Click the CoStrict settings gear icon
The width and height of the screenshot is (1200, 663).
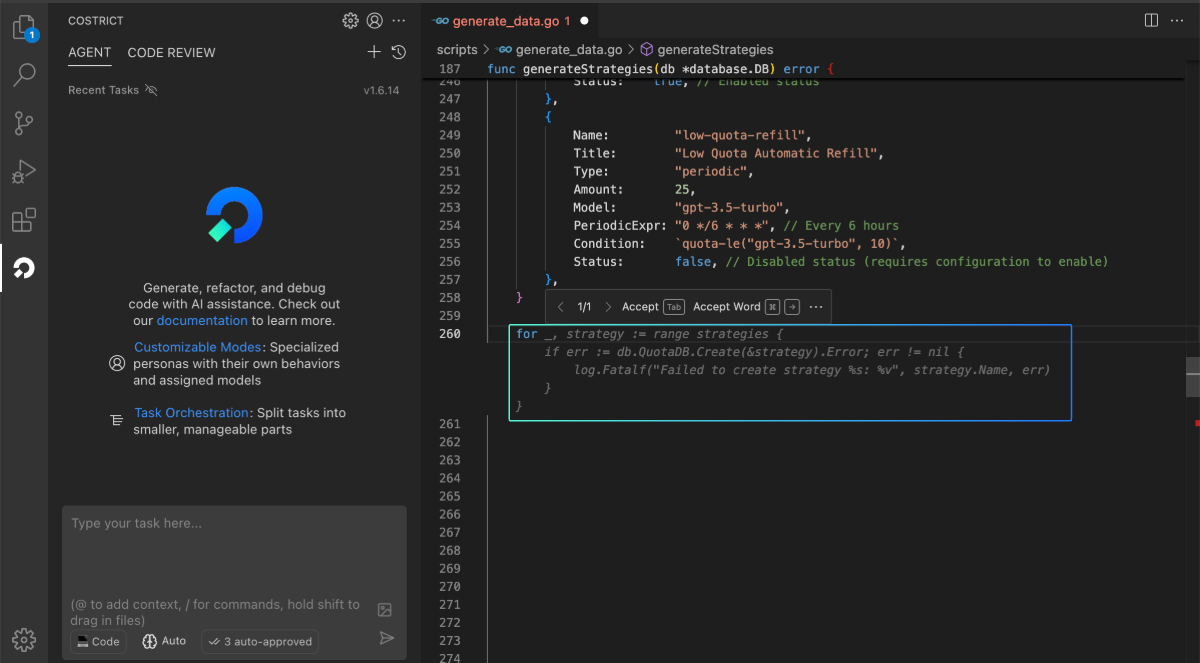350,20
